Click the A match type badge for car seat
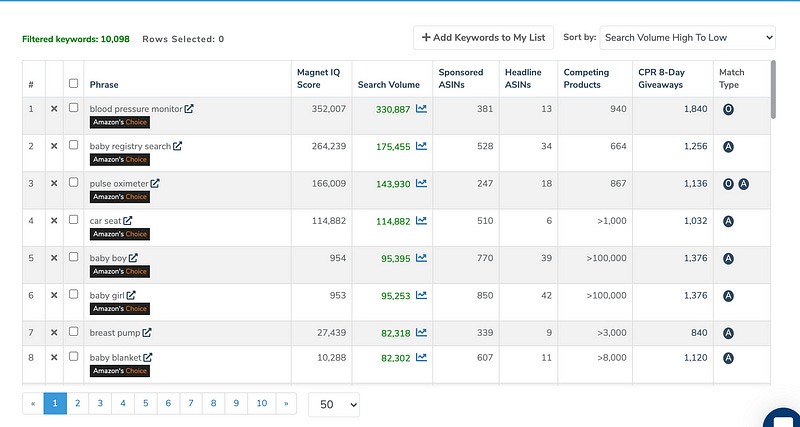Image resolution: width=800 pixels, height=427 pixels. tap(728, 221)
